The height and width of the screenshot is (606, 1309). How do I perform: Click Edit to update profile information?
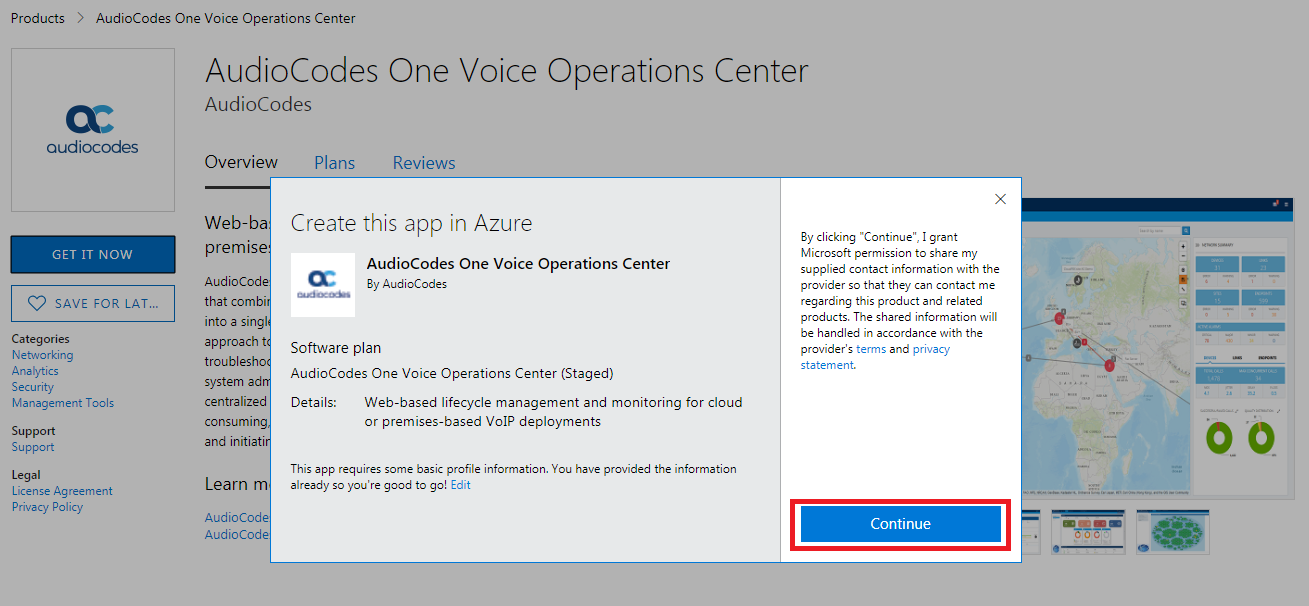pyautogui.click(x=460, y=484)
